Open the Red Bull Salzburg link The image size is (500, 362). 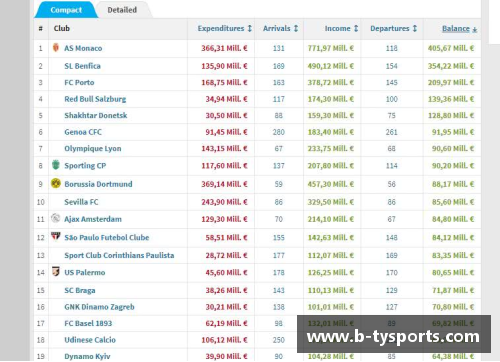coord(95,99)
